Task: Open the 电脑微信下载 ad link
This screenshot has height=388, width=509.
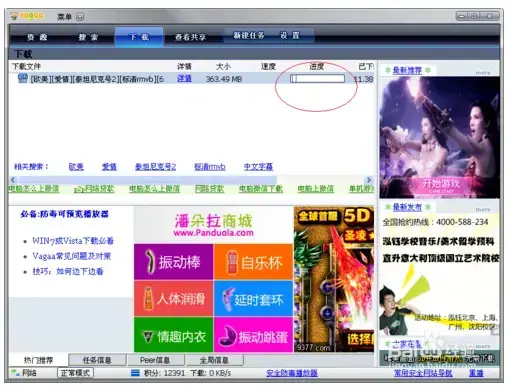Action: point(261,189)
